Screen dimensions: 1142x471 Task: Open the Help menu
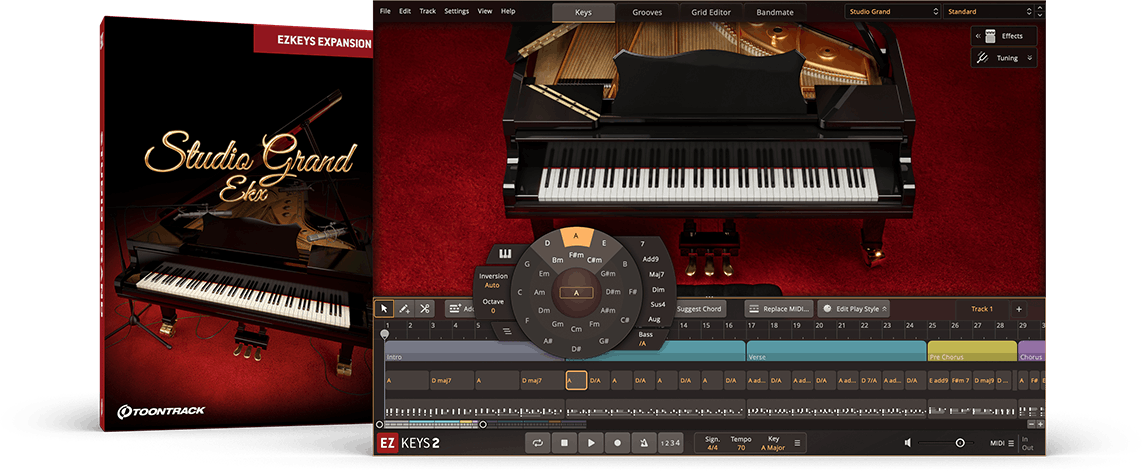point(508,11)
